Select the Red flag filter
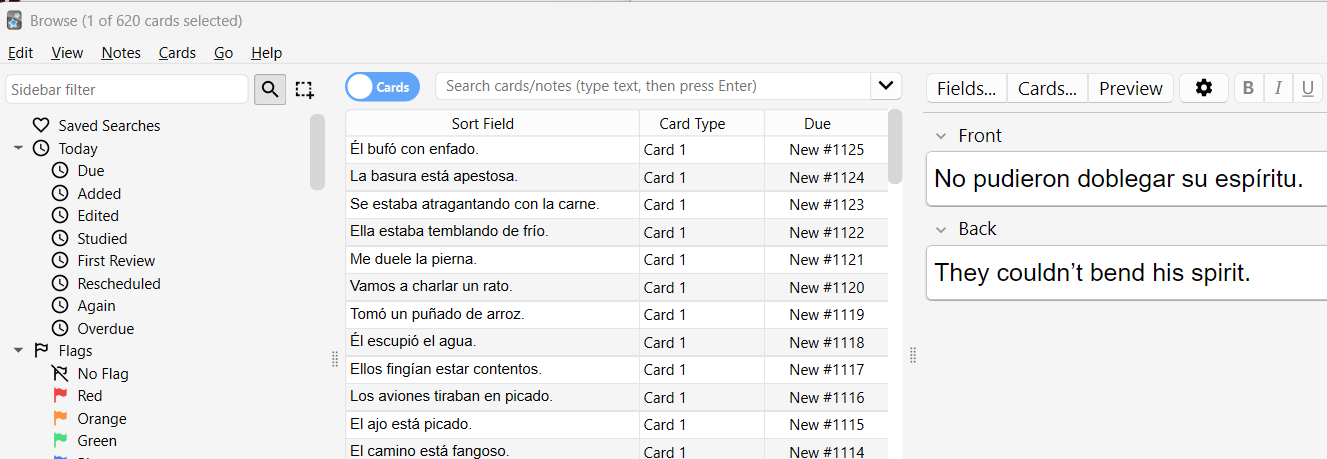The width and height of the screenshot is (1327, 459). (89, 396)
